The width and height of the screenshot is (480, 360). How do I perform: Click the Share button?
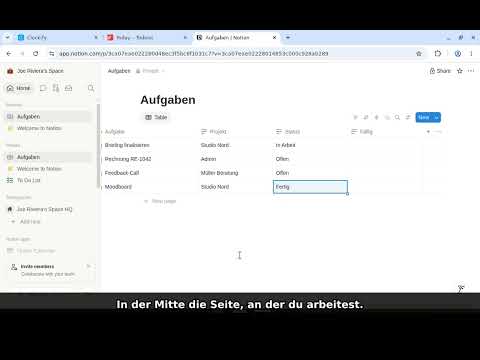pos(440,71)
